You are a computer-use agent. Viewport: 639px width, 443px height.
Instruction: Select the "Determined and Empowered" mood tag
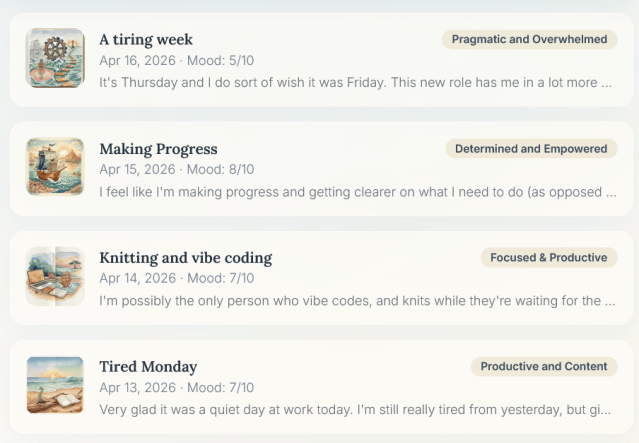[x=531, y=149]
